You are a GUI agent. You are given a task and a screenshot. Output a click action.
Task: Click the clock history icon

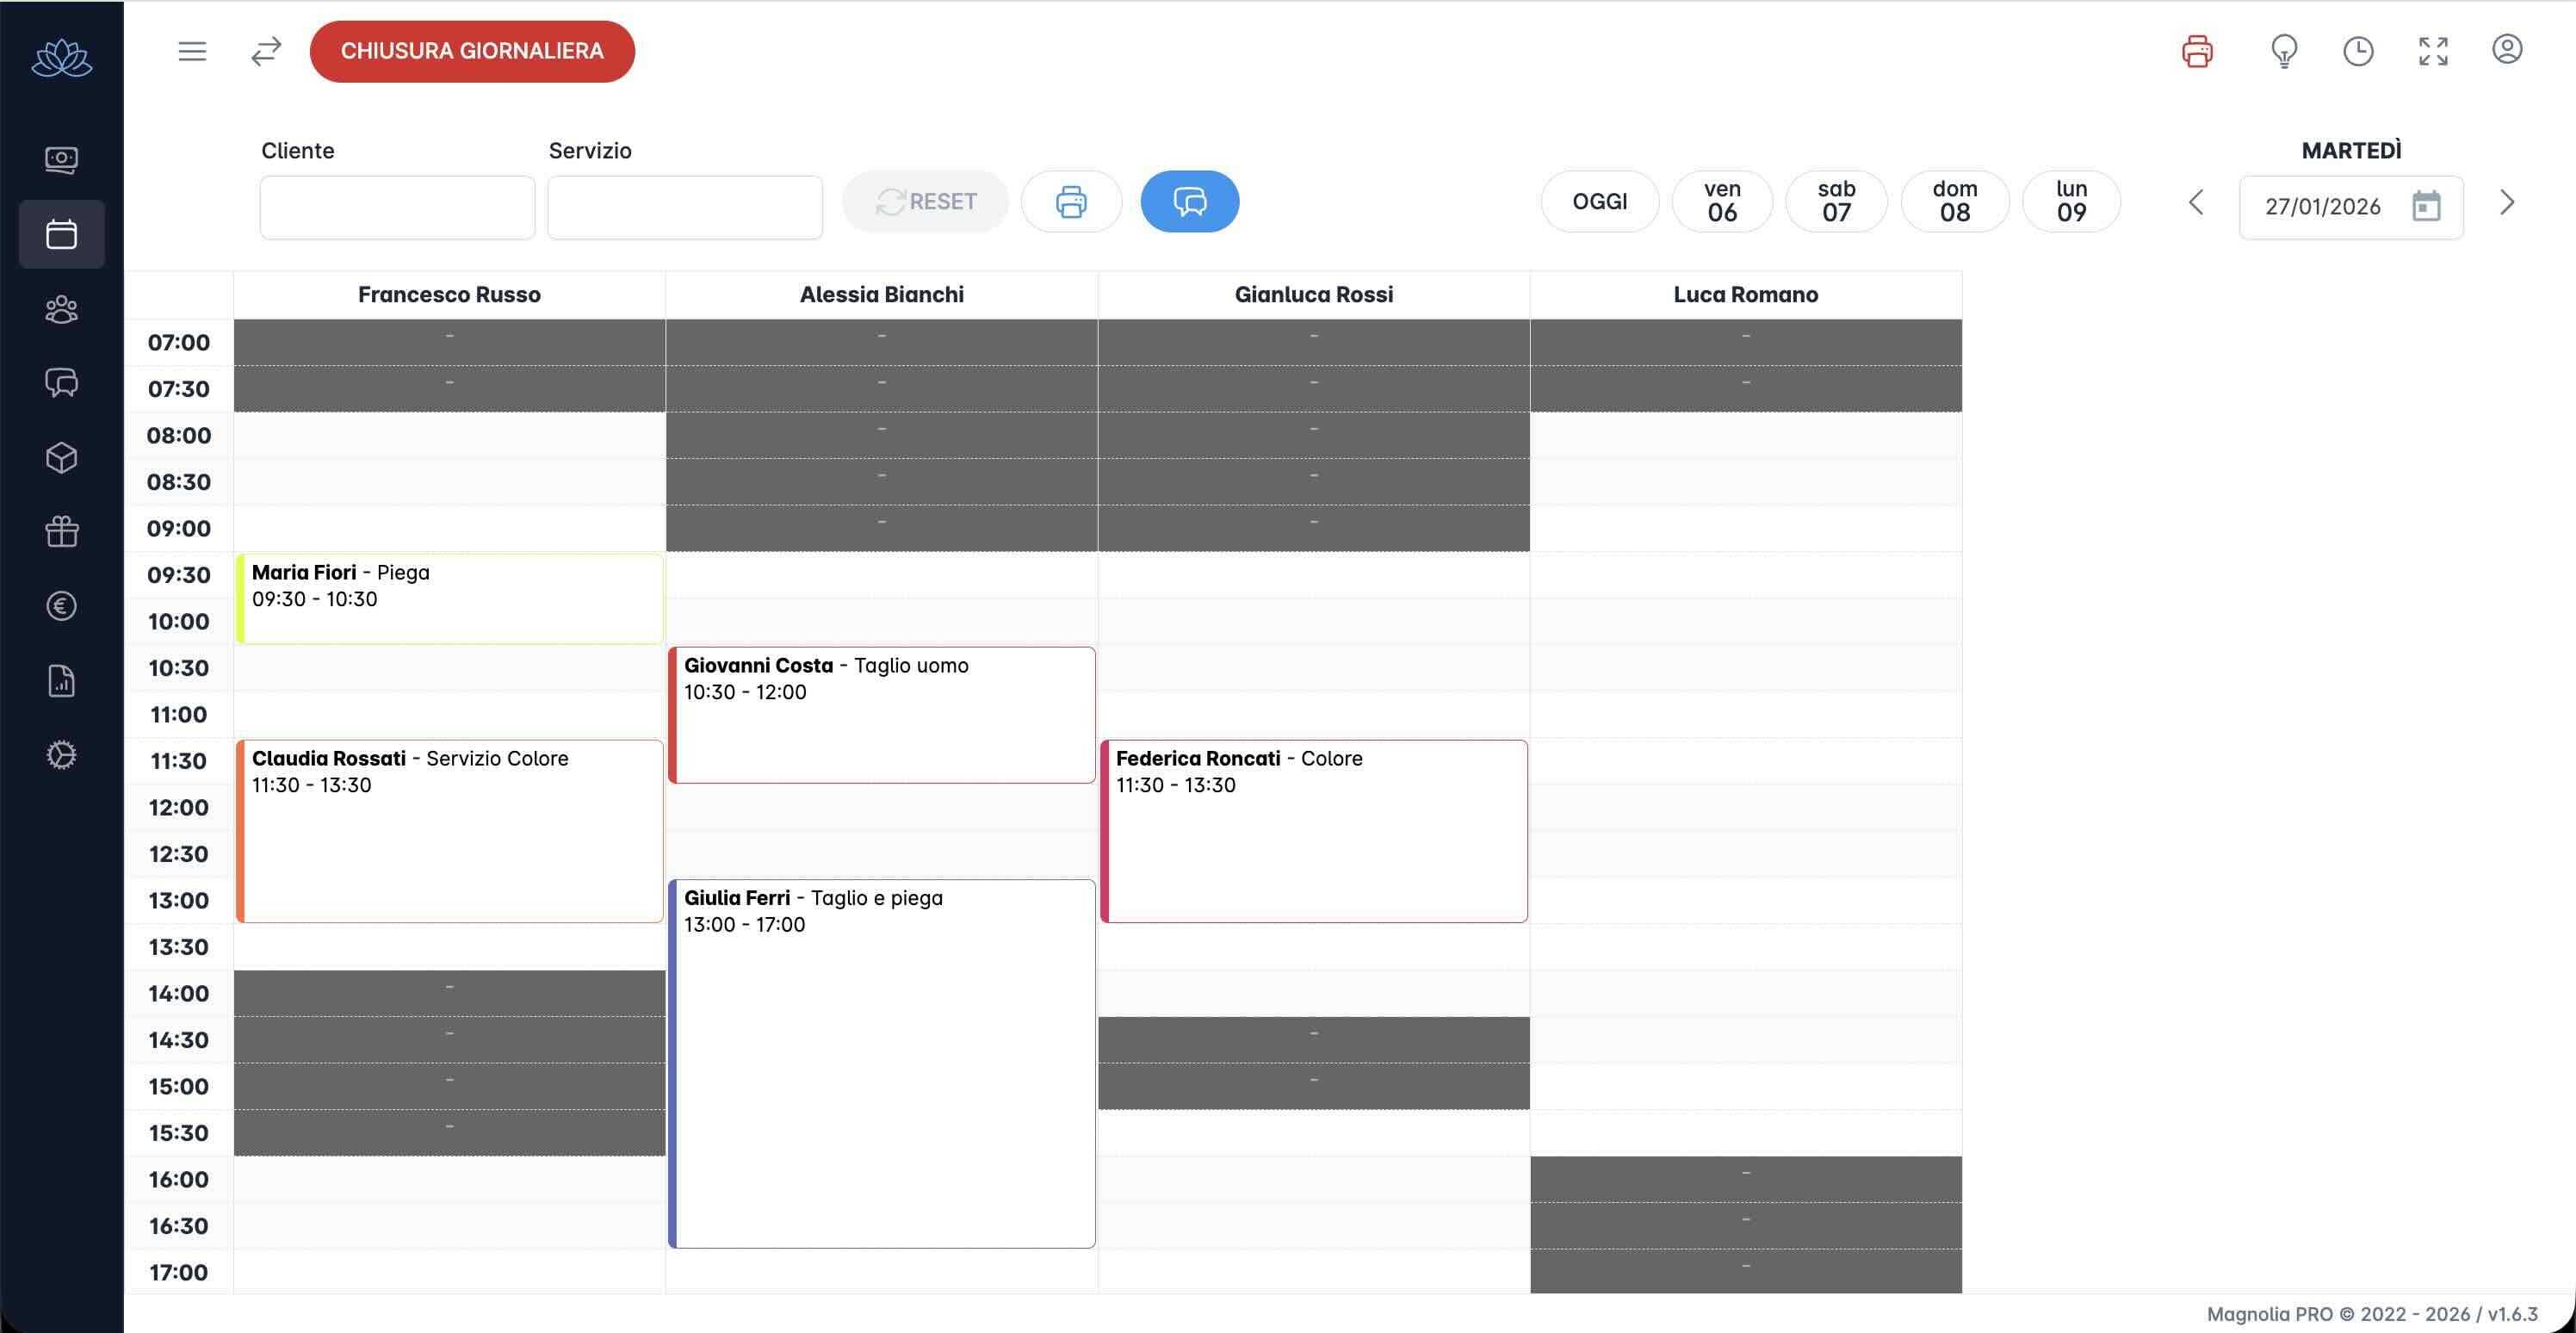point(2358,51)
